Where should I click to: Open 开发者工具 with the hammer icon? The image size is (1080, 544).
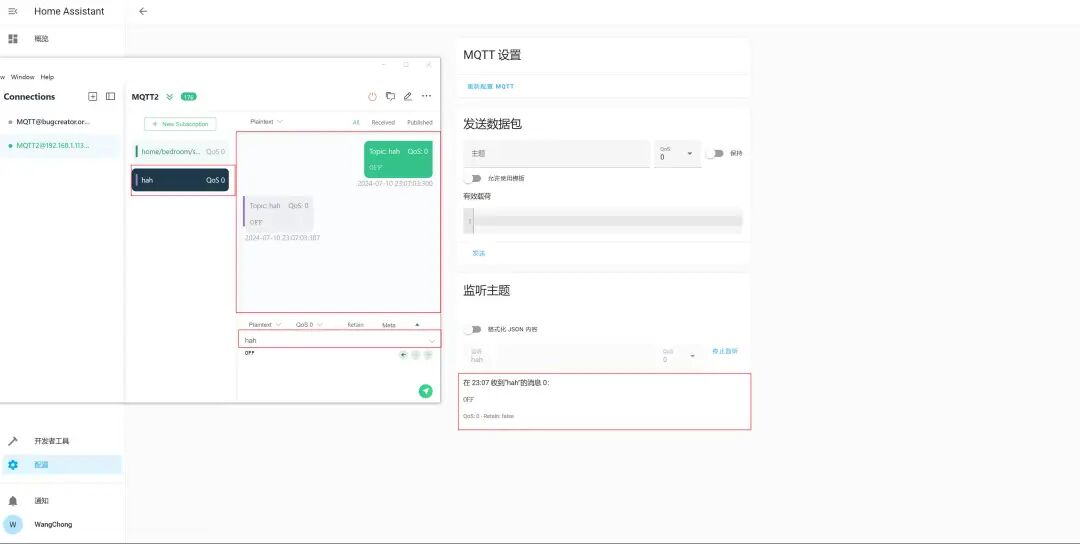(12, 441)
